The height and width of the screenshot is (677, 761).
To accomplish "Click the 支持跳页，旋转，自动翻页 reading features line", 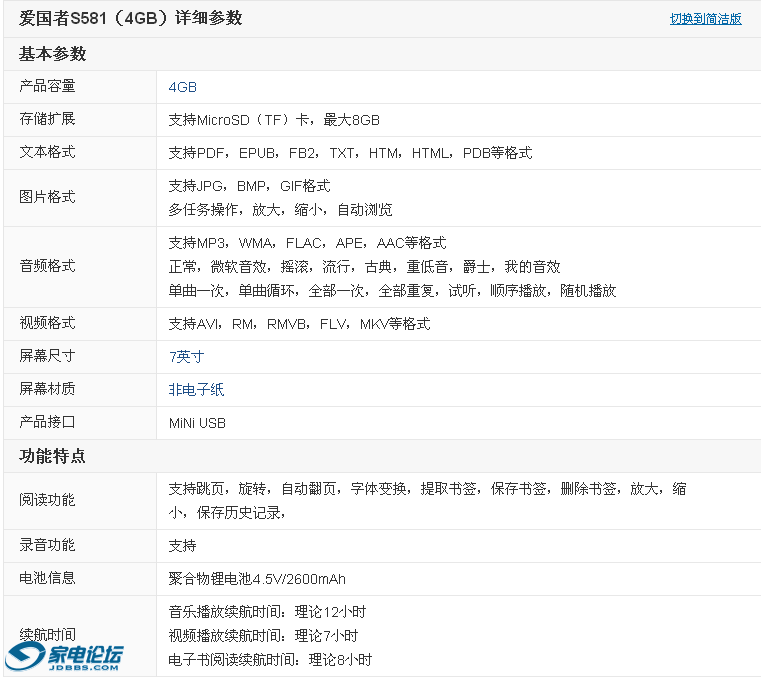I will (x=427, y=489).
